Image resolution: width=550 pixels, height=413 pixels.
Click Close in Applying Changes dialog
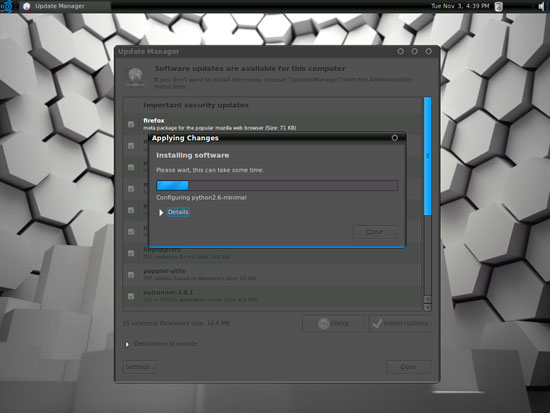(x=375, y=232)
